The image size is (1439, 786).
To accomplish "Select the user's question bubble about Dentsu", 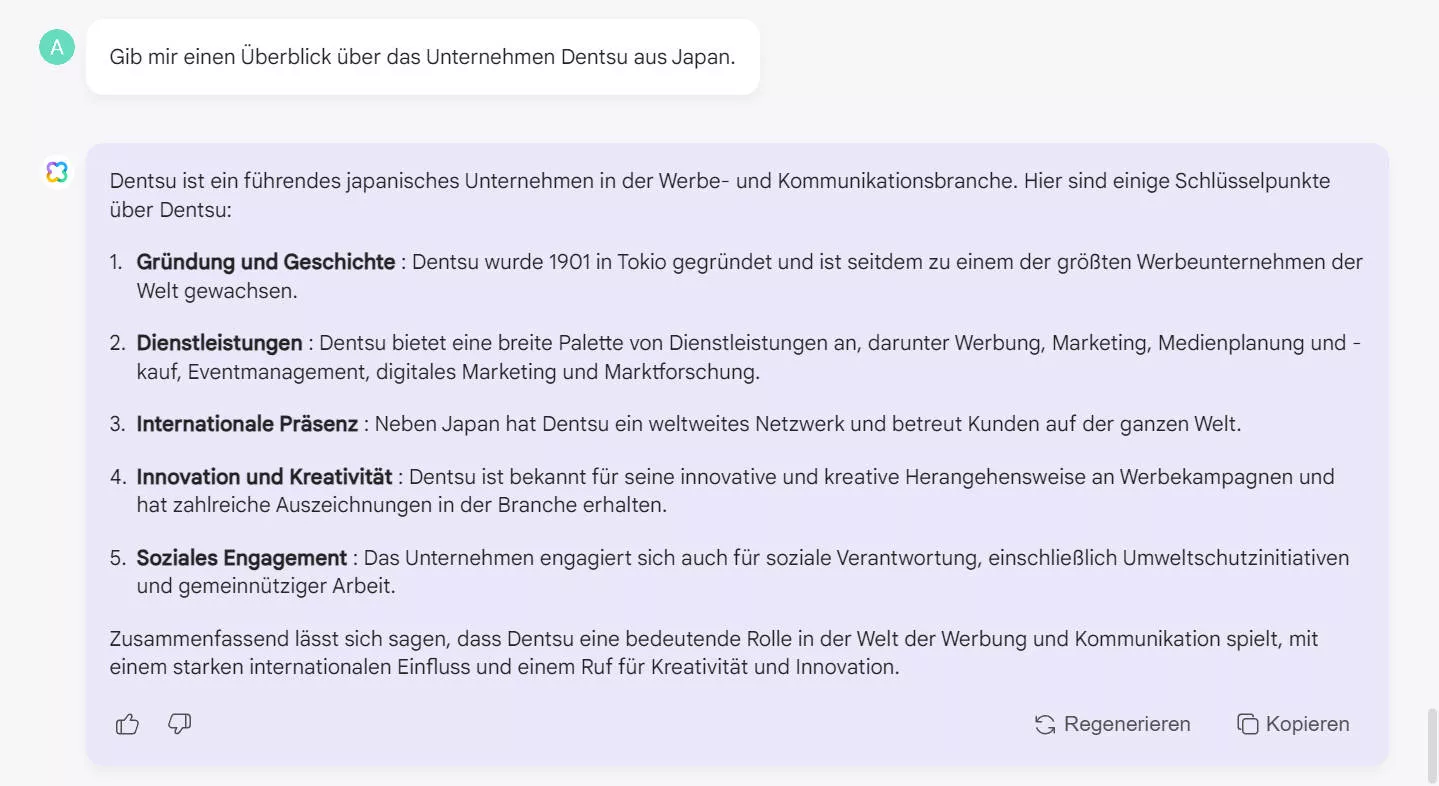I will pyautogui.click(x=422, y=57).
